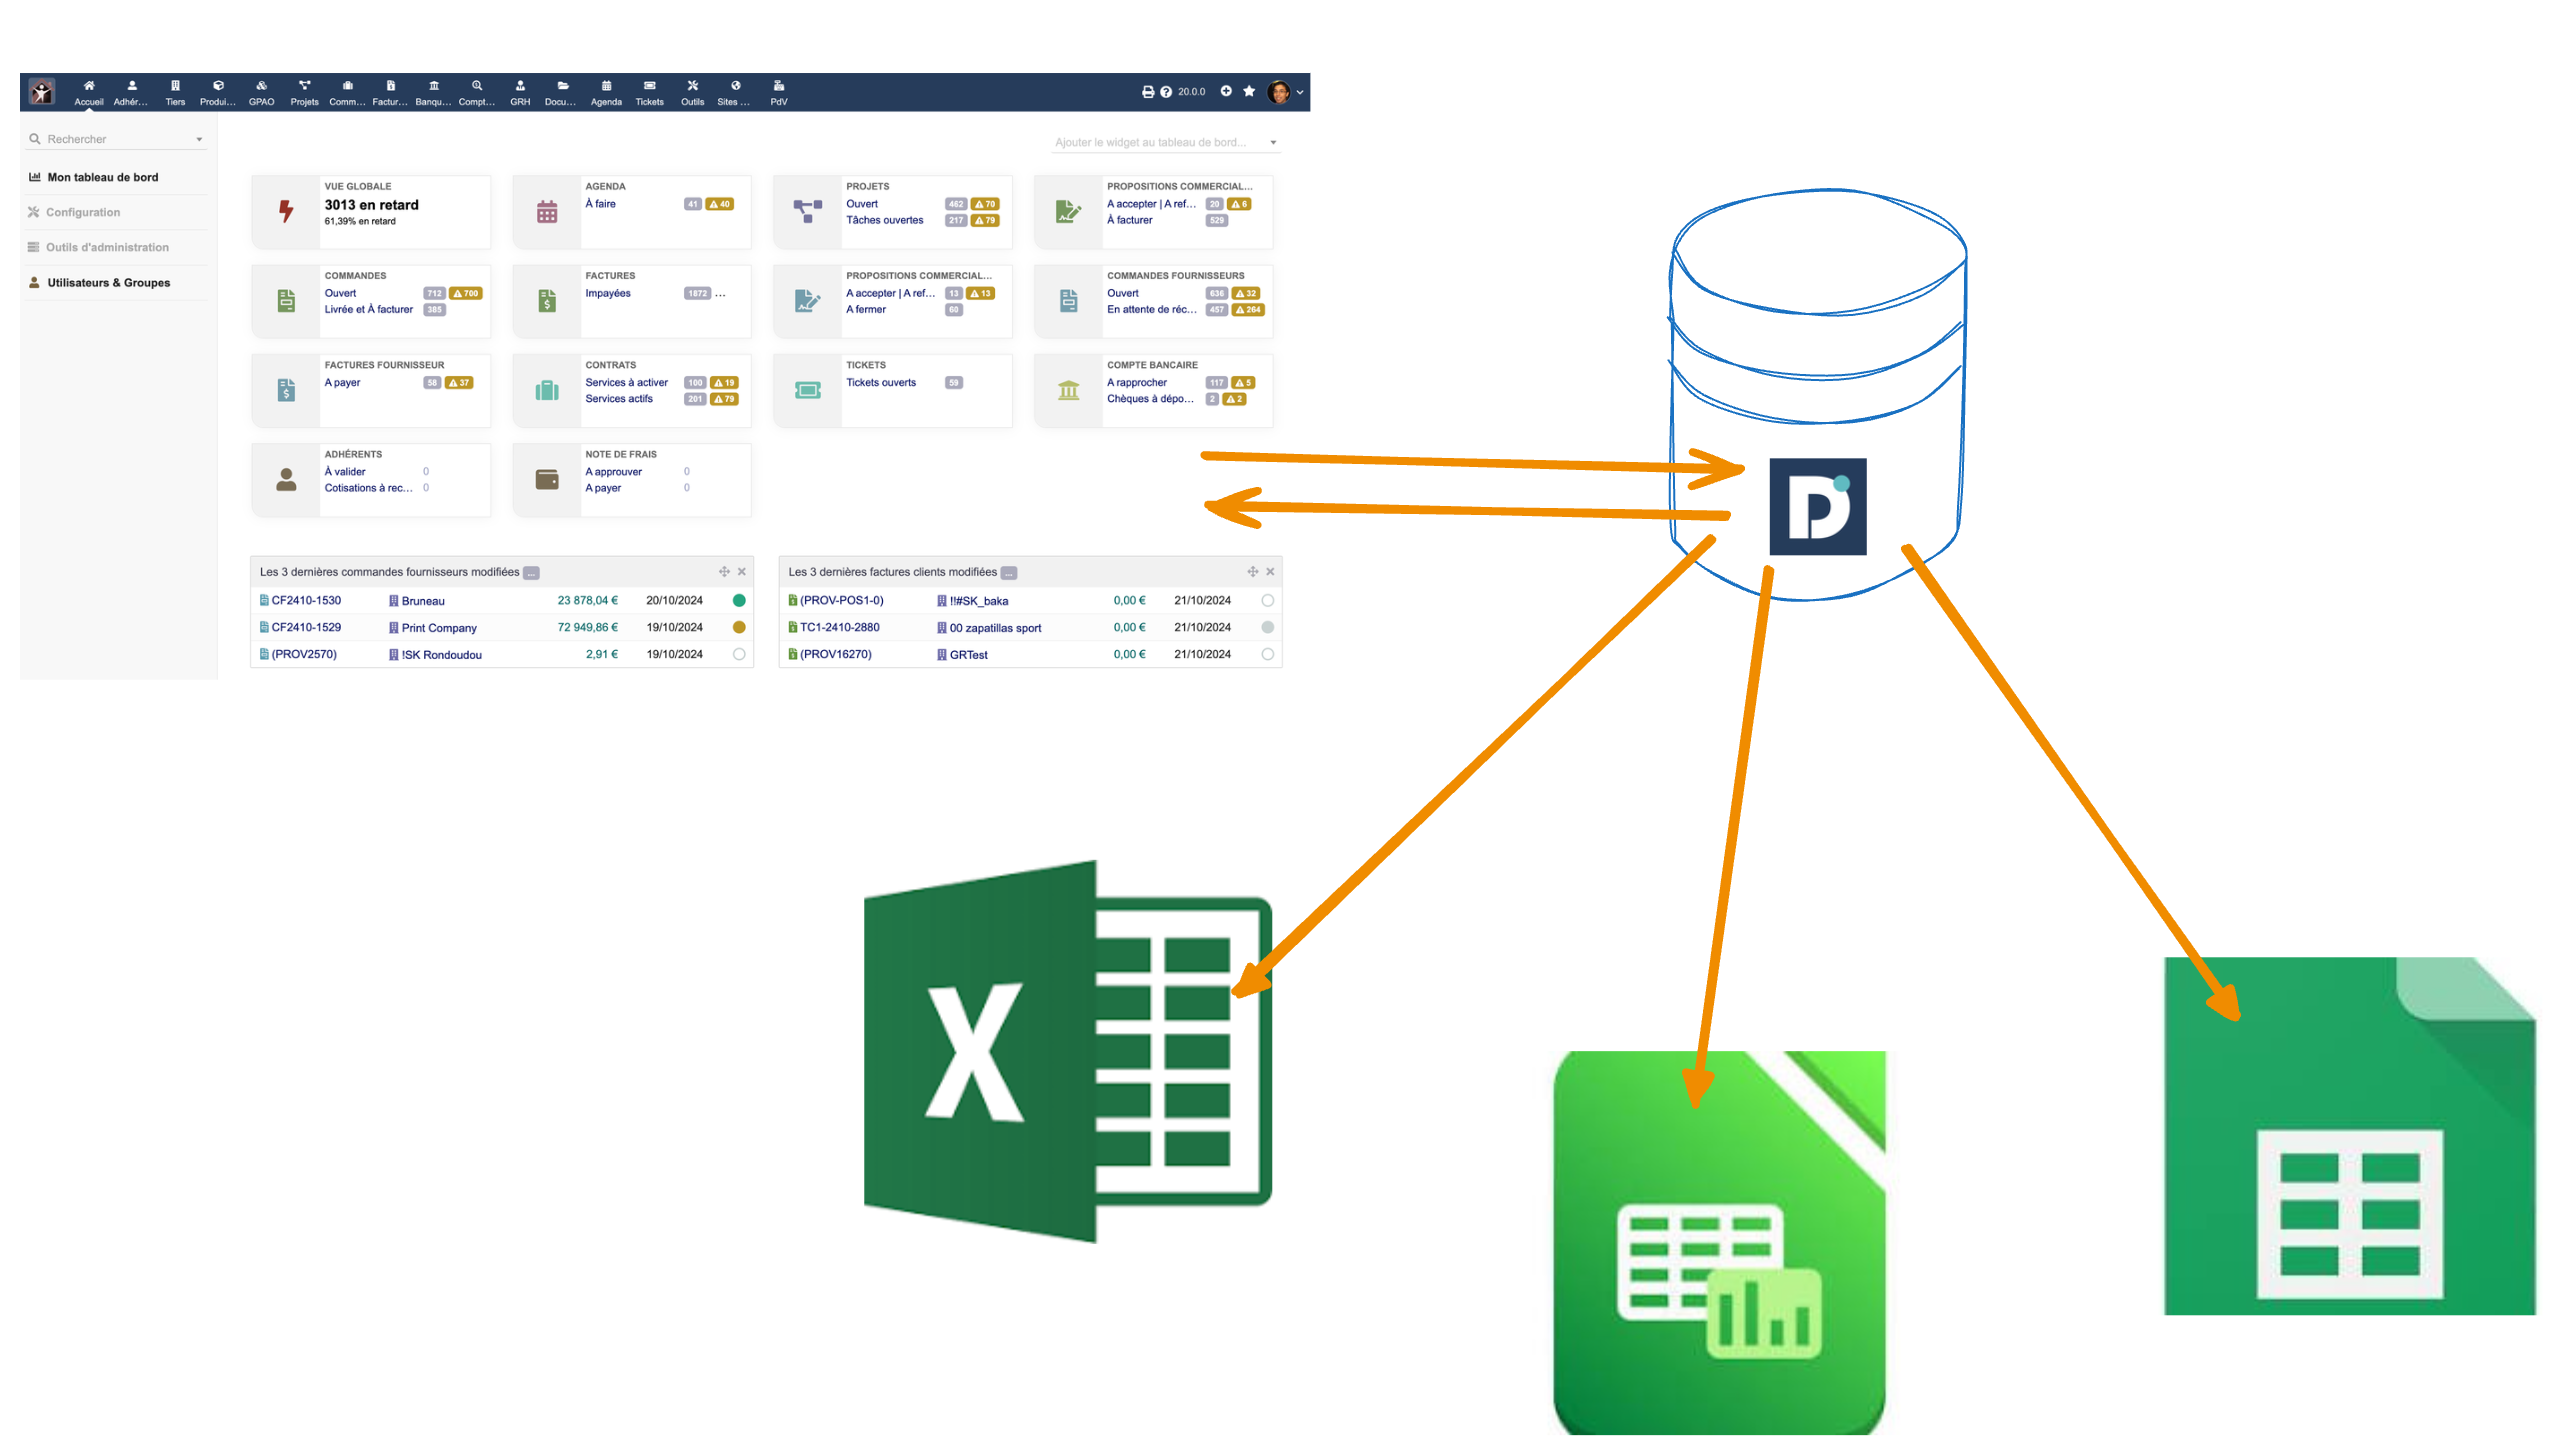This screenshot has width=2562, height=1455.
Task: Toggle status circle for CF2410-1530 order
Action: [x=739, y=600]
